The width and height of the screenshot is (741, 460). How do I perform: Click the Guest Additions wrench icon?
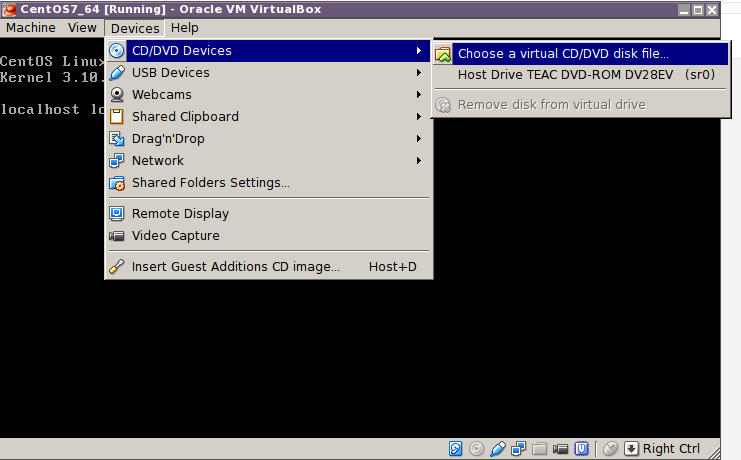pyautogui.click(x=117, y=267)
